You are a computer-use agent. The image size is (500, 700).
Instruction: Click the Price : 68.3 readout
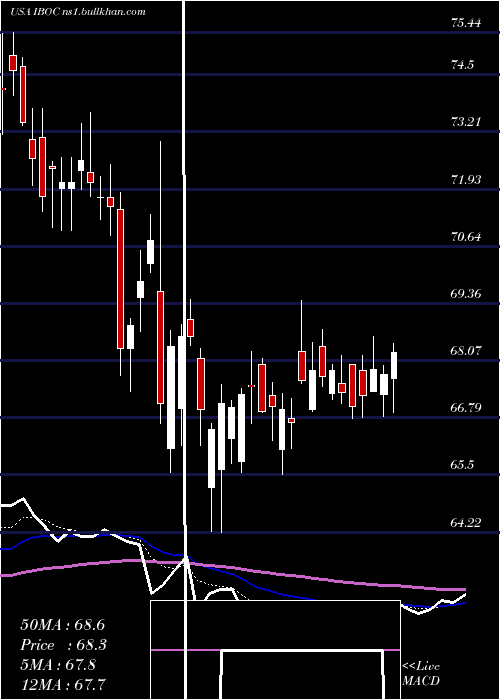pos(63,645)
